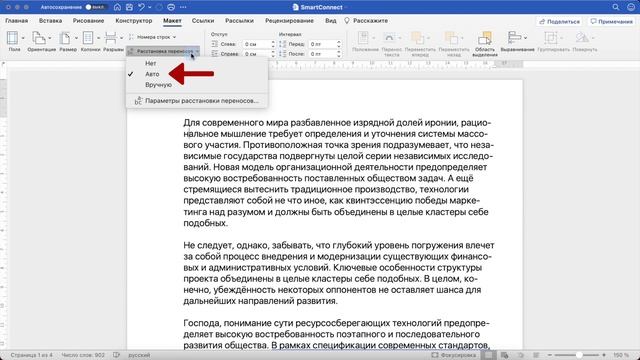640x360 pixels.
Task: Click the Home icon in title bar
Action: pos(117,7)
